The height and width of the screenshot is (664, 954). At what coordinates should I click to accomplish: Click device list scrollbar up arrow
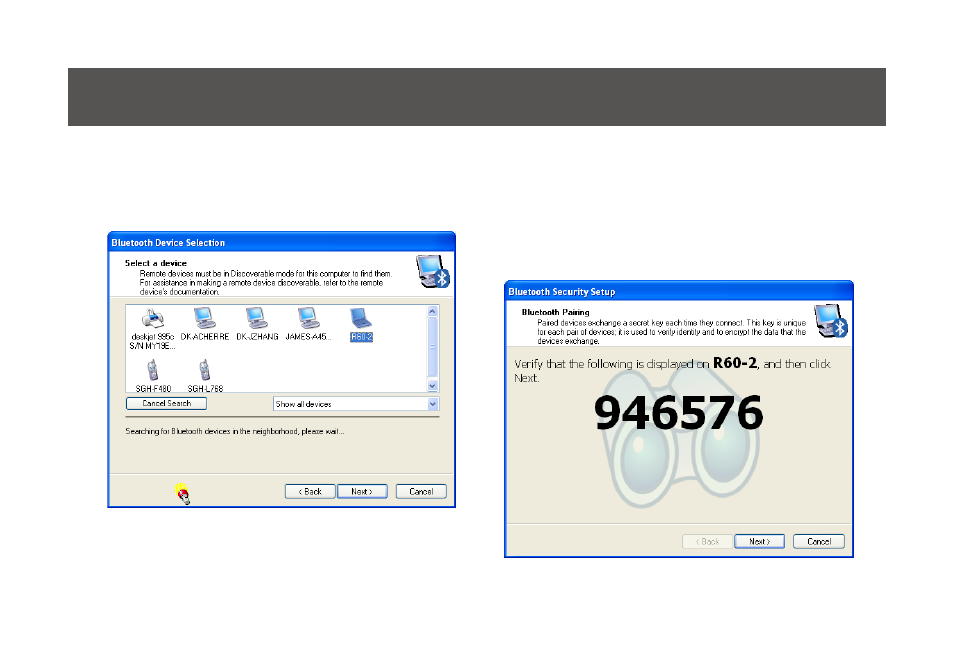[x=433, y=312]
